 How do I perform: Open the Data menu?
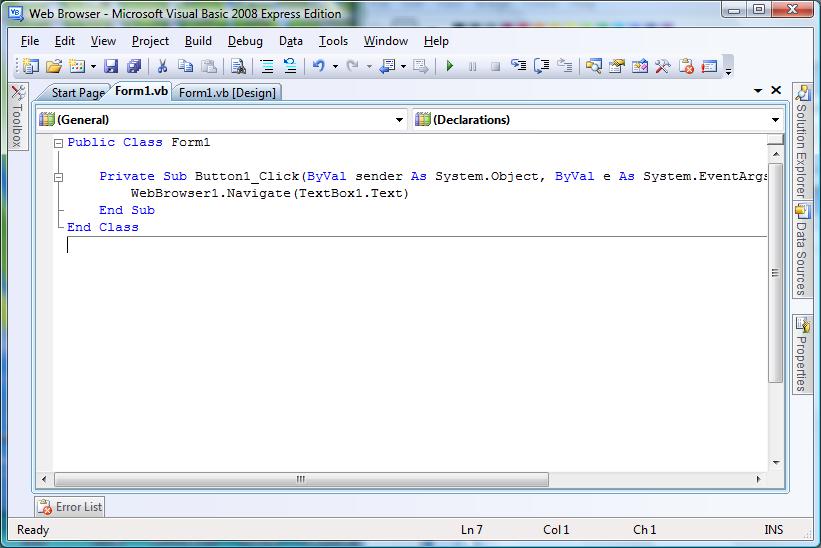click(291, 41)
